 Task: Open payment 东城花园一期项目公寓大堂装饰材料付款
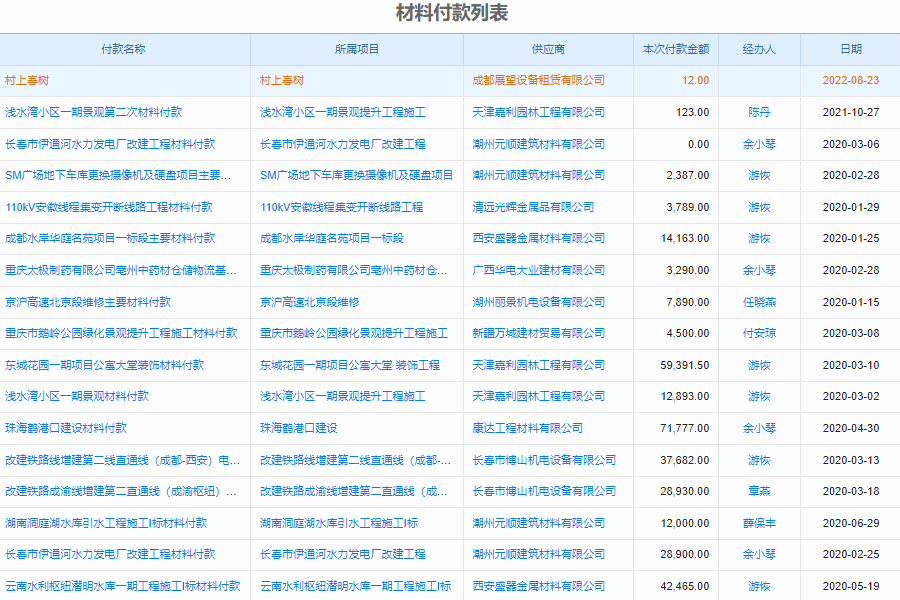point(104,365)
